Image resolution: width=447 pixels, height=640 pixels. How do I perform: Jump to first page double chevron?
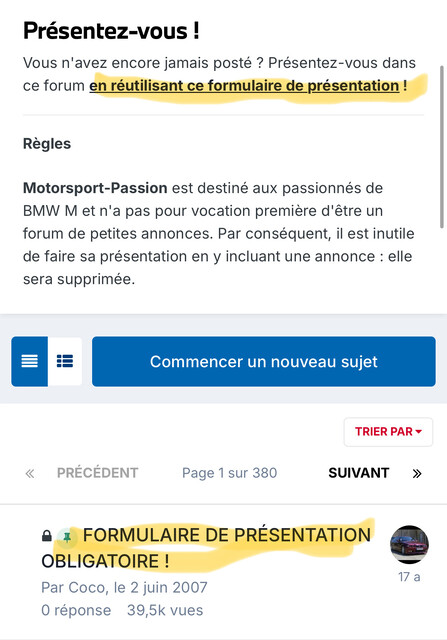(30, 473)
